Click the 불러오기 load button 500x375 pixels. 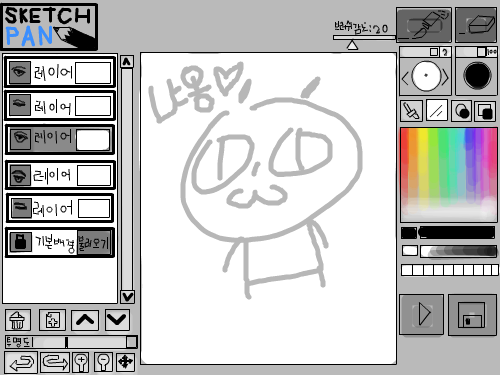point(93,243)
